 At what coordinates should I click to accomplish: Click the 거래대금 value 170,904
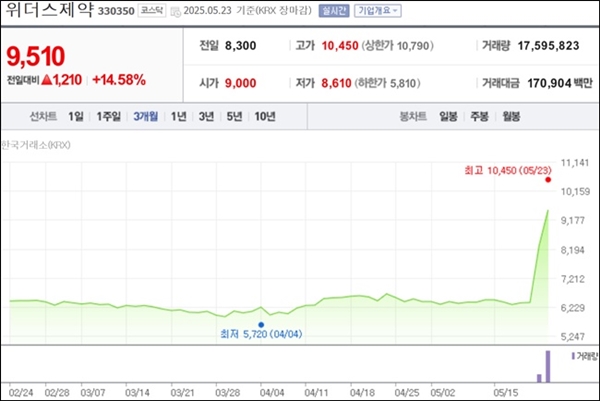(549, 83)
